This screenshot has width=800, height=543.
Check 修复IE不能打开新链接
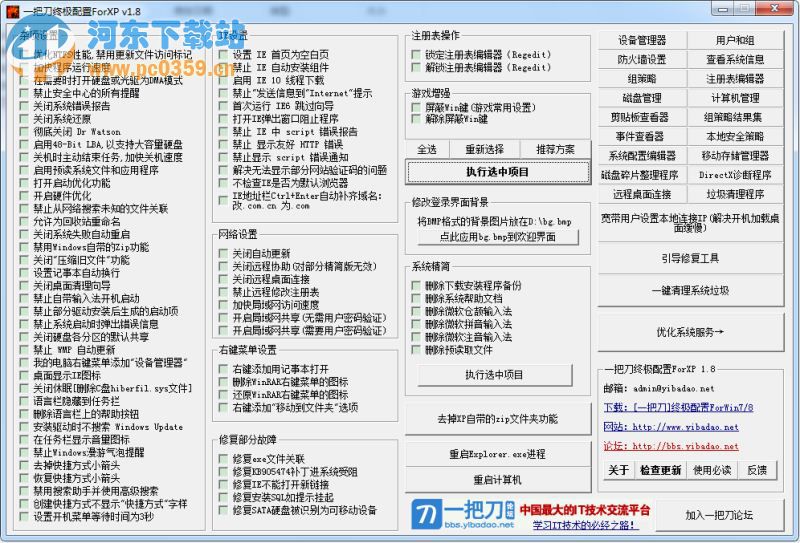coord(223,484)
